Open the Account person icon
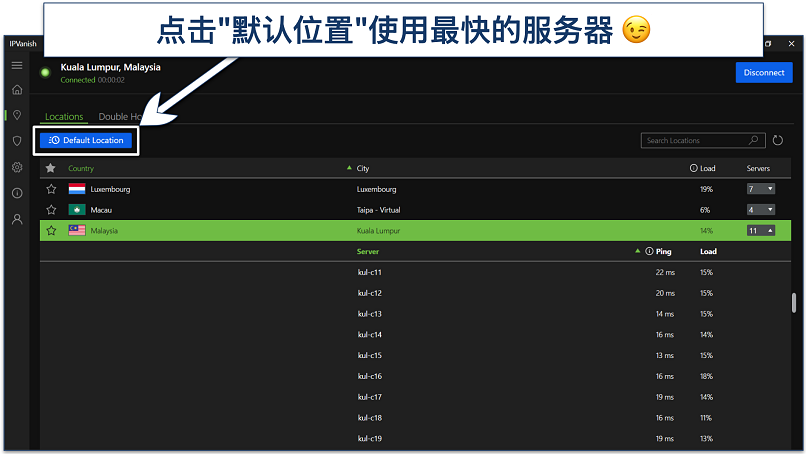Image resolution: width=806 pixels, height=454 pixels. click(x=17, y=220)
